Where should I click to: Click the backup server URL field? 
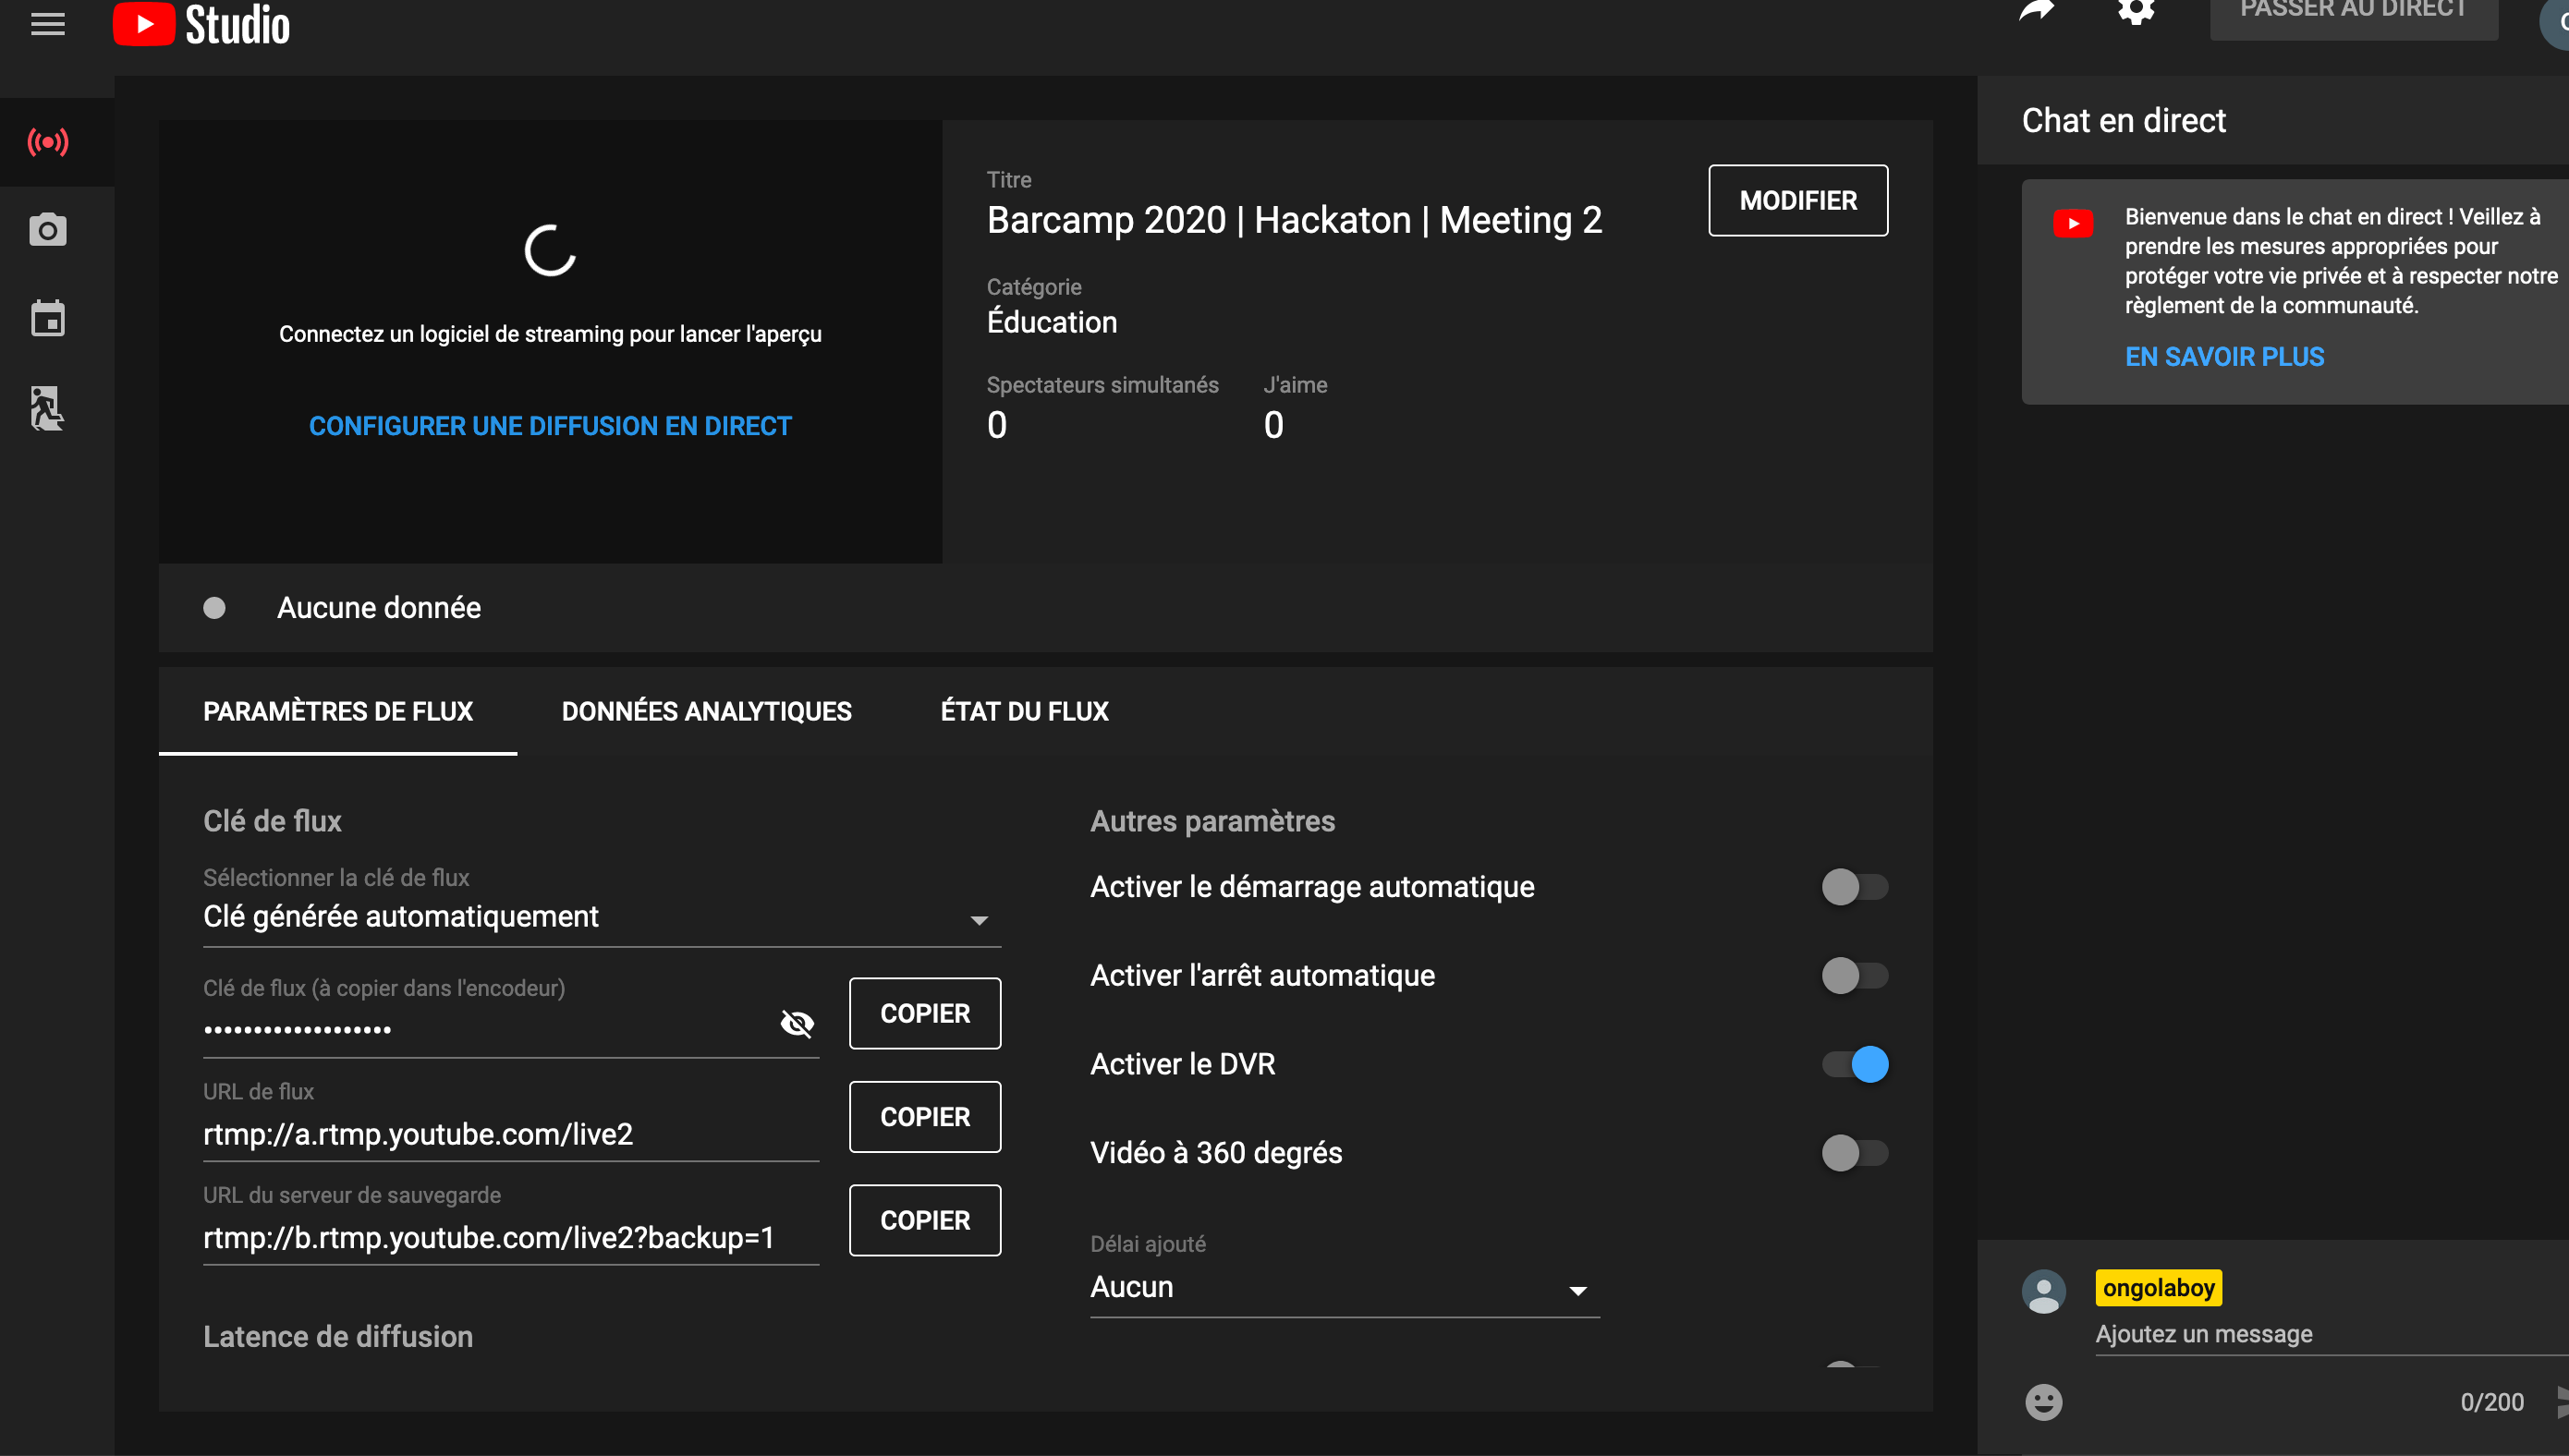(x=510, y=1238)
